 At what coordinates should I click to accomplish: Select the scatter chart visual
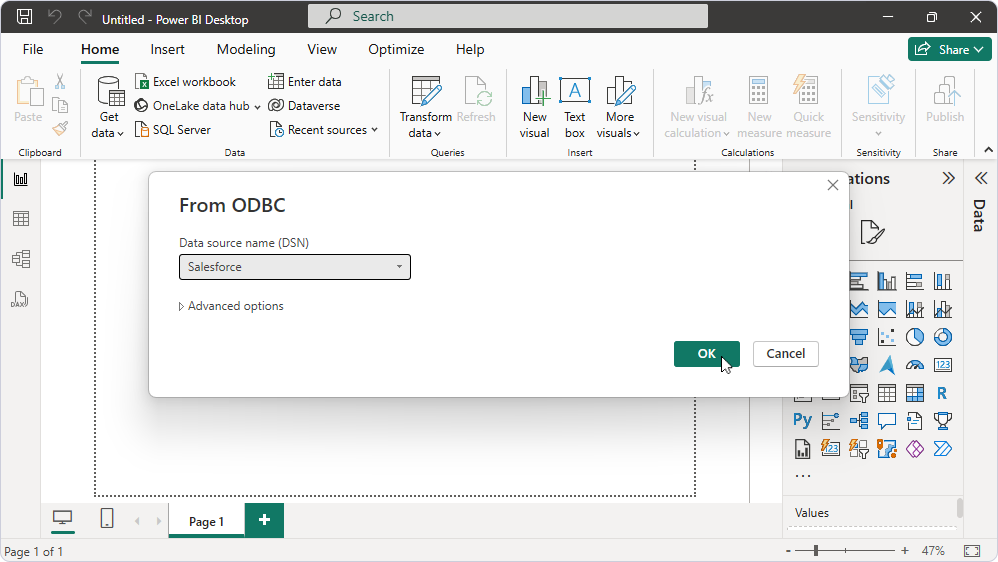point(887,337)
